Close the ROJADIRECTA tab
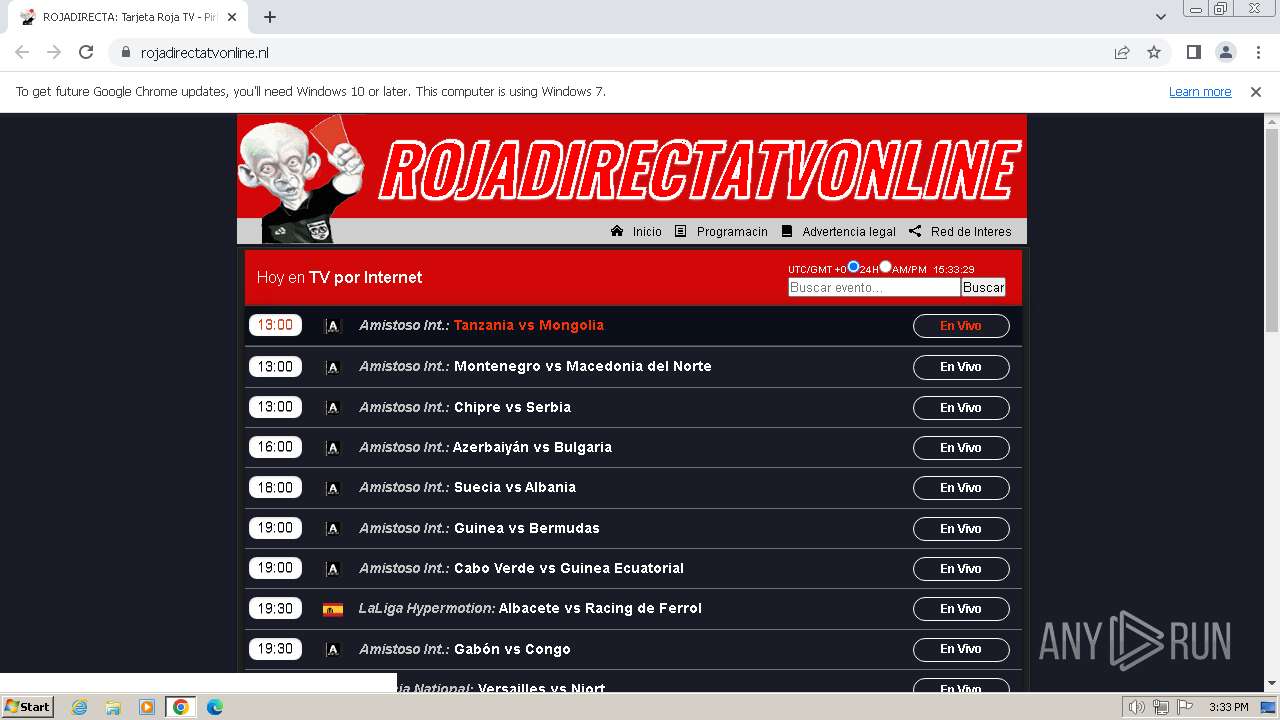This screenshot has width=1280, height=720. 232,17
